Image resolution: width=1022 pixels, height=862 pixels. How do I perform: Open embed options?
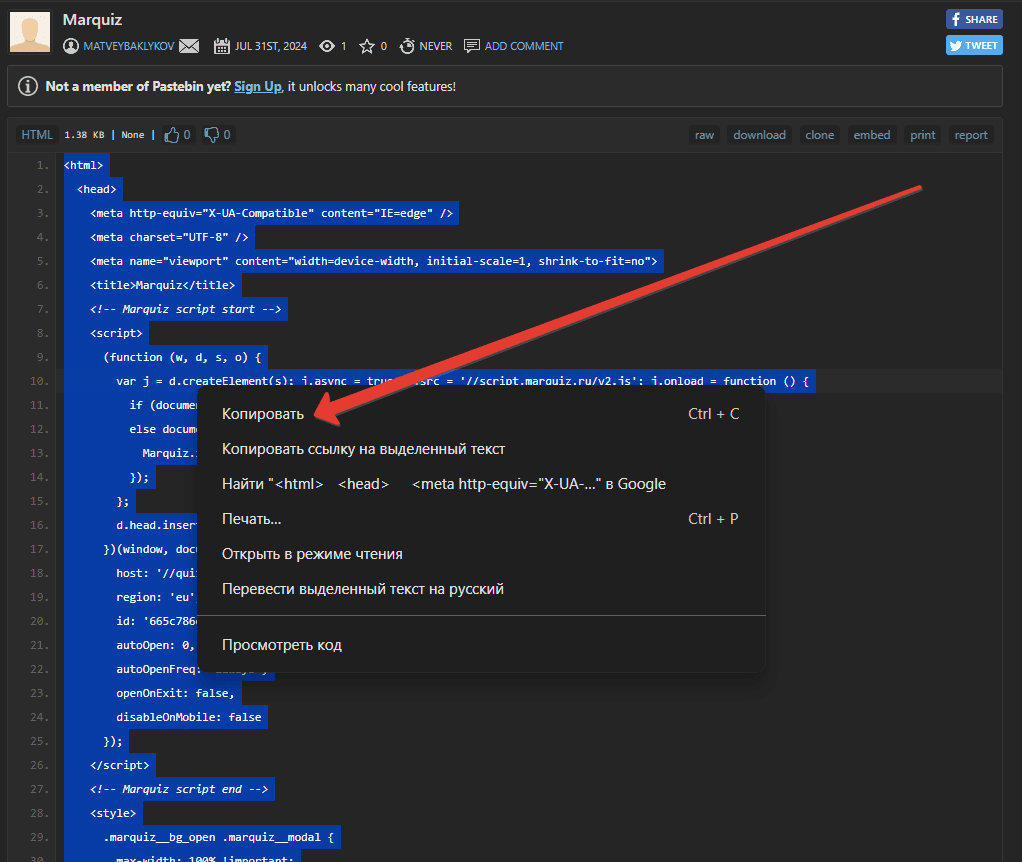(871, 135)
